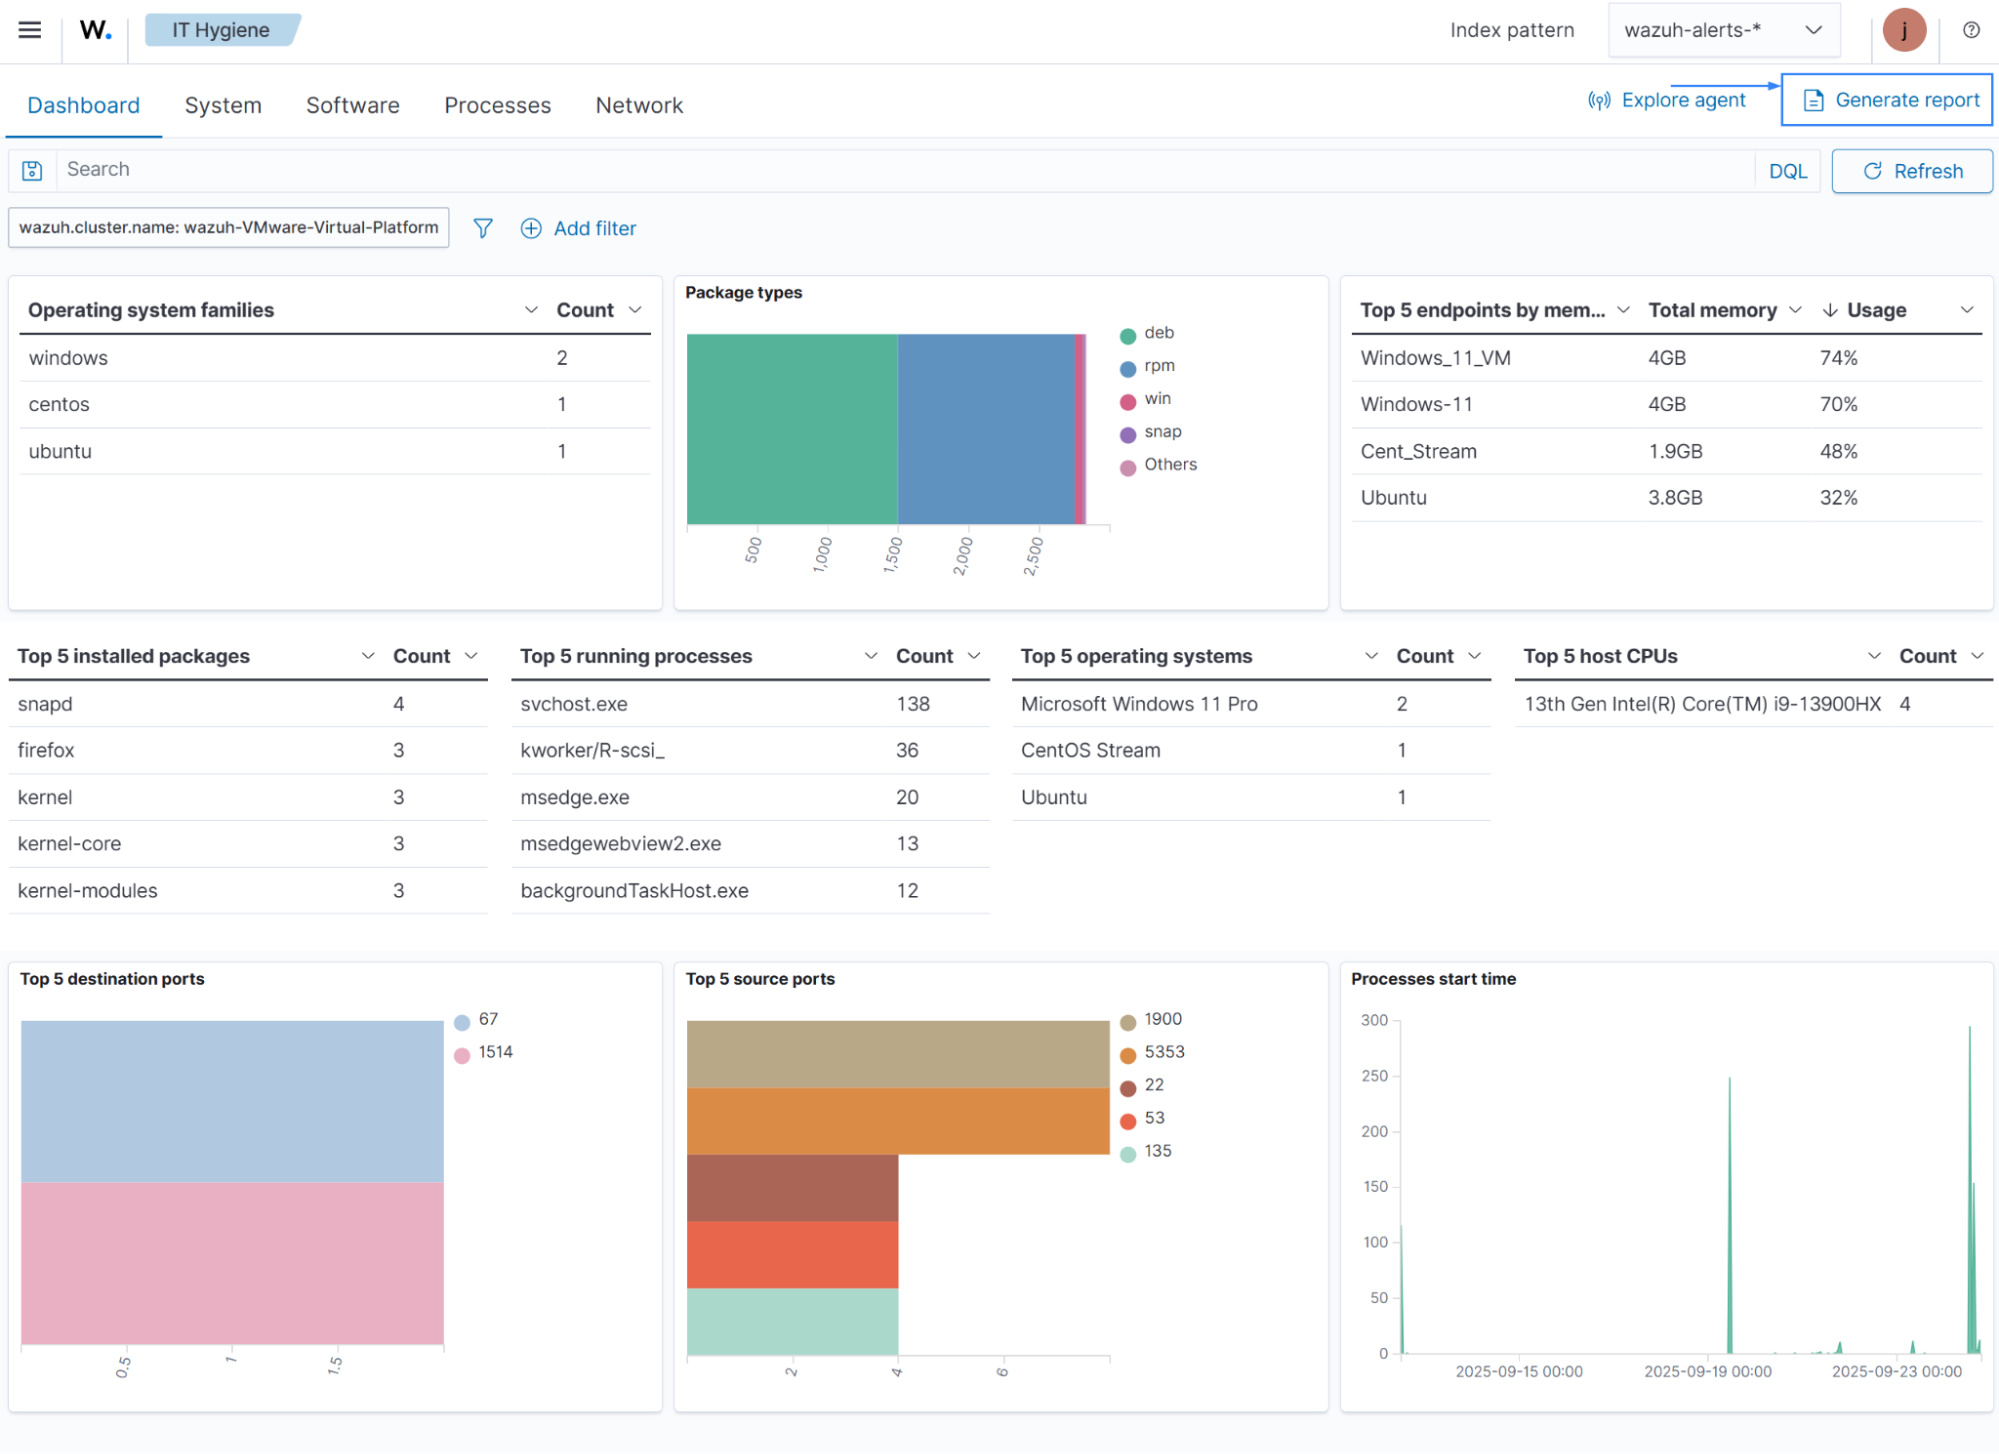Toggle the 5353 source port legend

point(1163,1052)
